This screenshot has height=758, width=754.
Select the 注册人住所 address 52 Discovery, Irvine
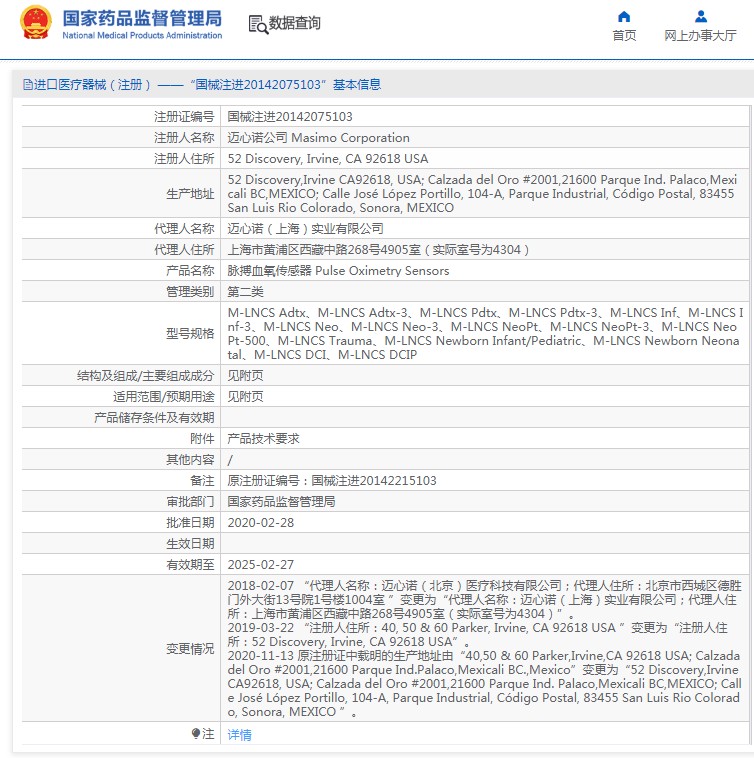coord(328,159)
